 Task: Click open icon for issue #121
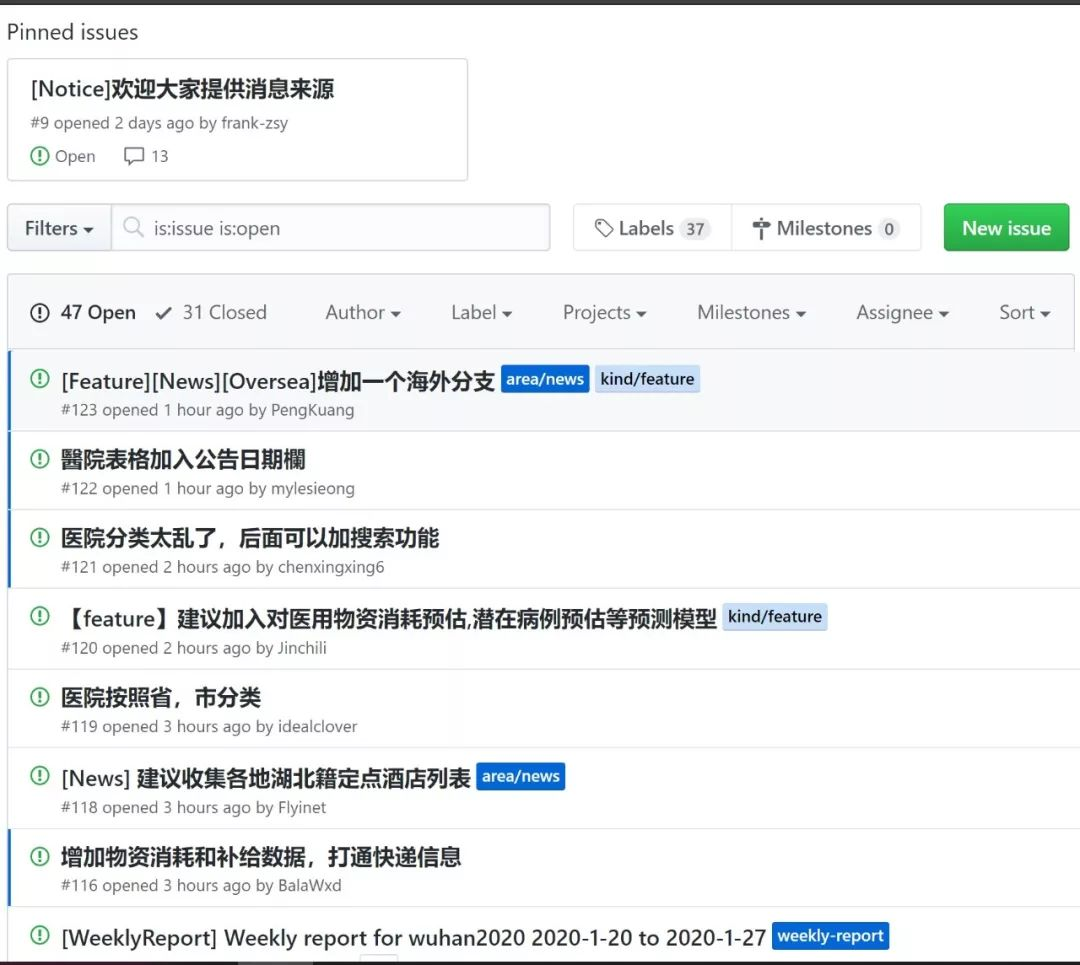point(40,537)
